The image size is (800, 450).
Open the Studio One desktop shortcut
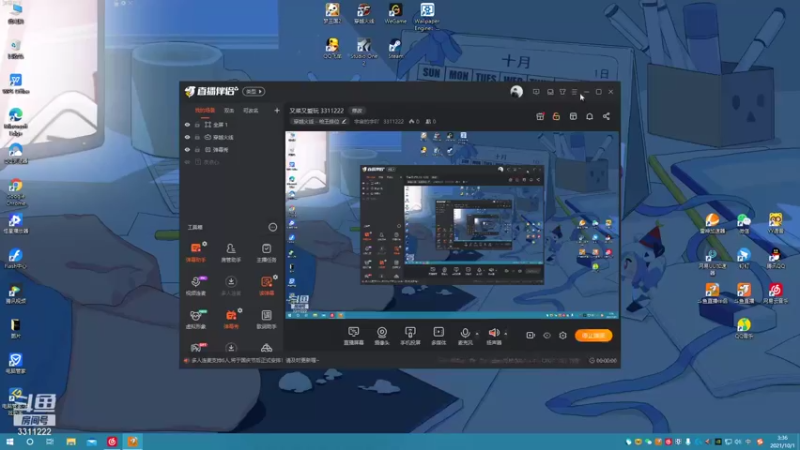[363, 52]
